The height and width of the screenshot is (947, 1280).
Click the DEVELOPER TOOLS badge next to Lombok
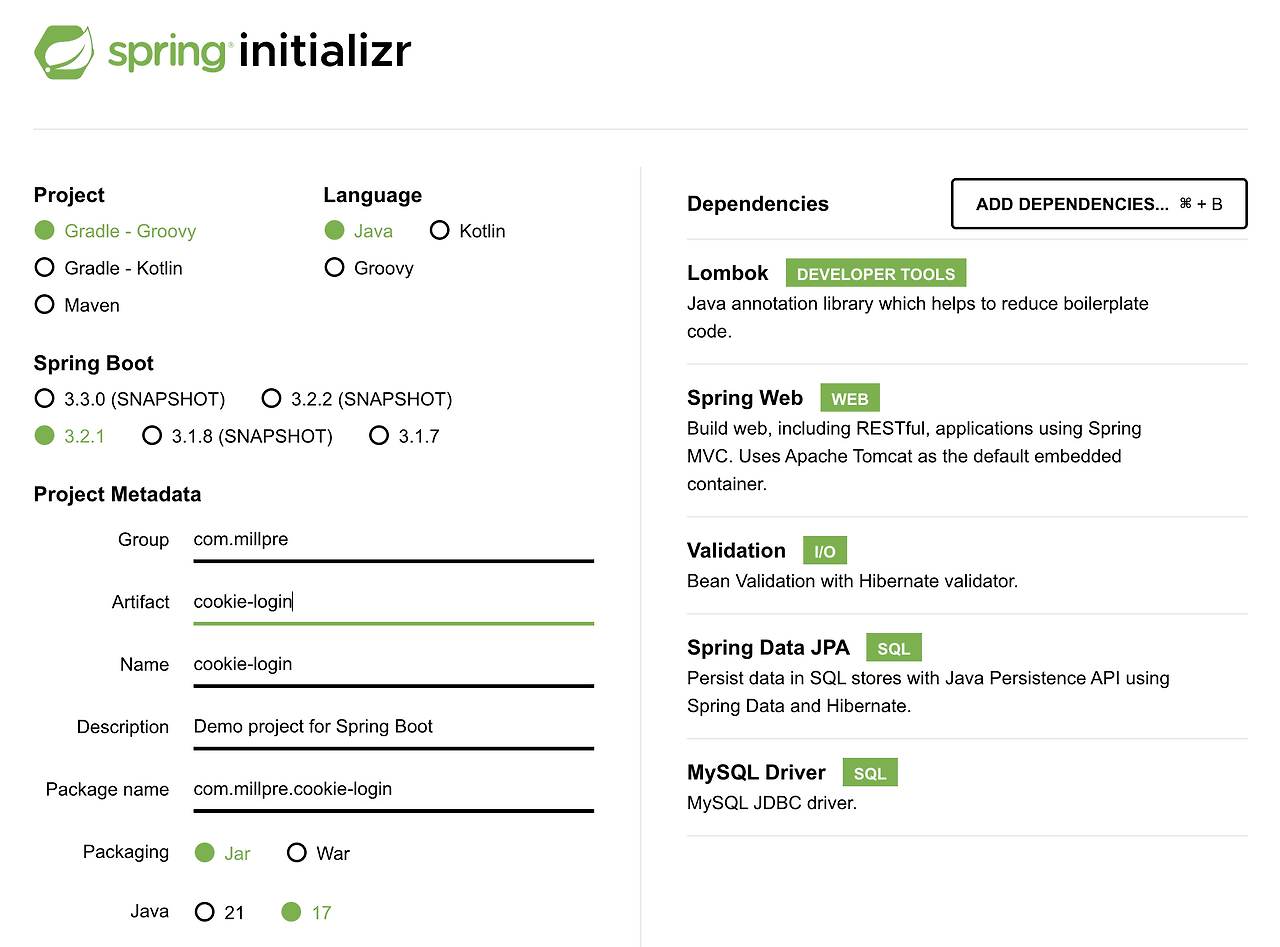coord(876,273)
